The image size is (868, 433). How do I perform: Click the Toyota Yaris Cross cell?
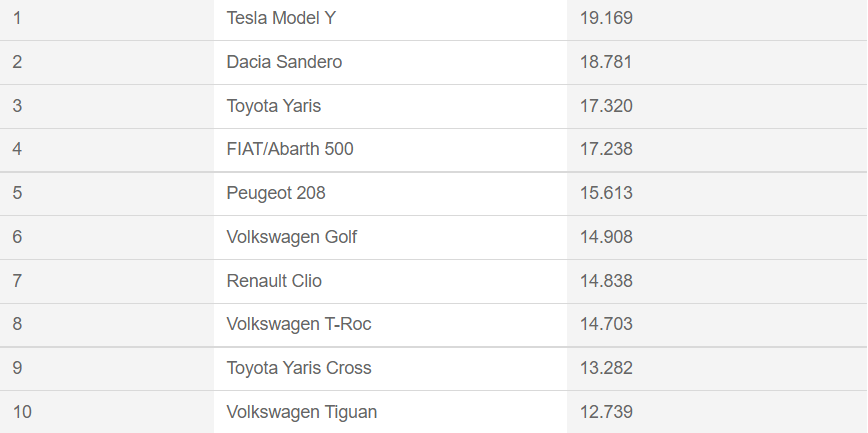(299, 368)
